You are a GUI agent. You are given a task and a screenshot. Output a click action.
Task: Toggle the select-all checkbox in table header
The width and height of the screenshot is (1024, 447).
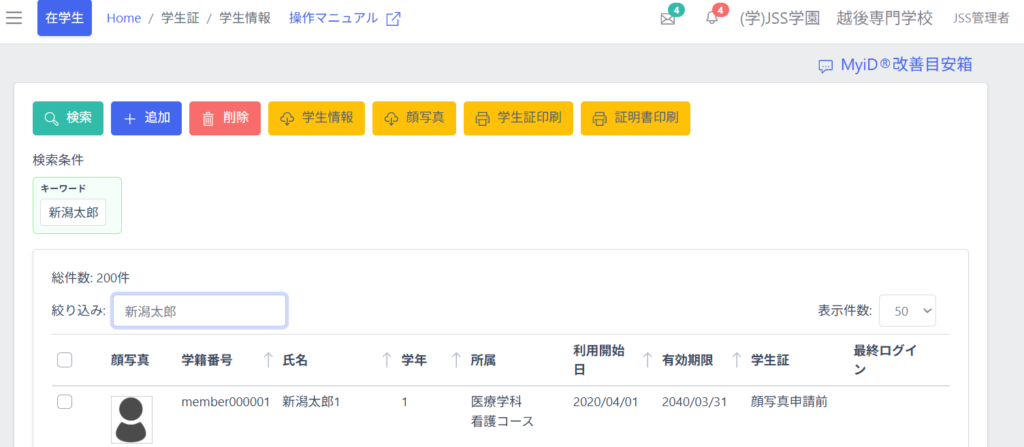pos(65,360)
